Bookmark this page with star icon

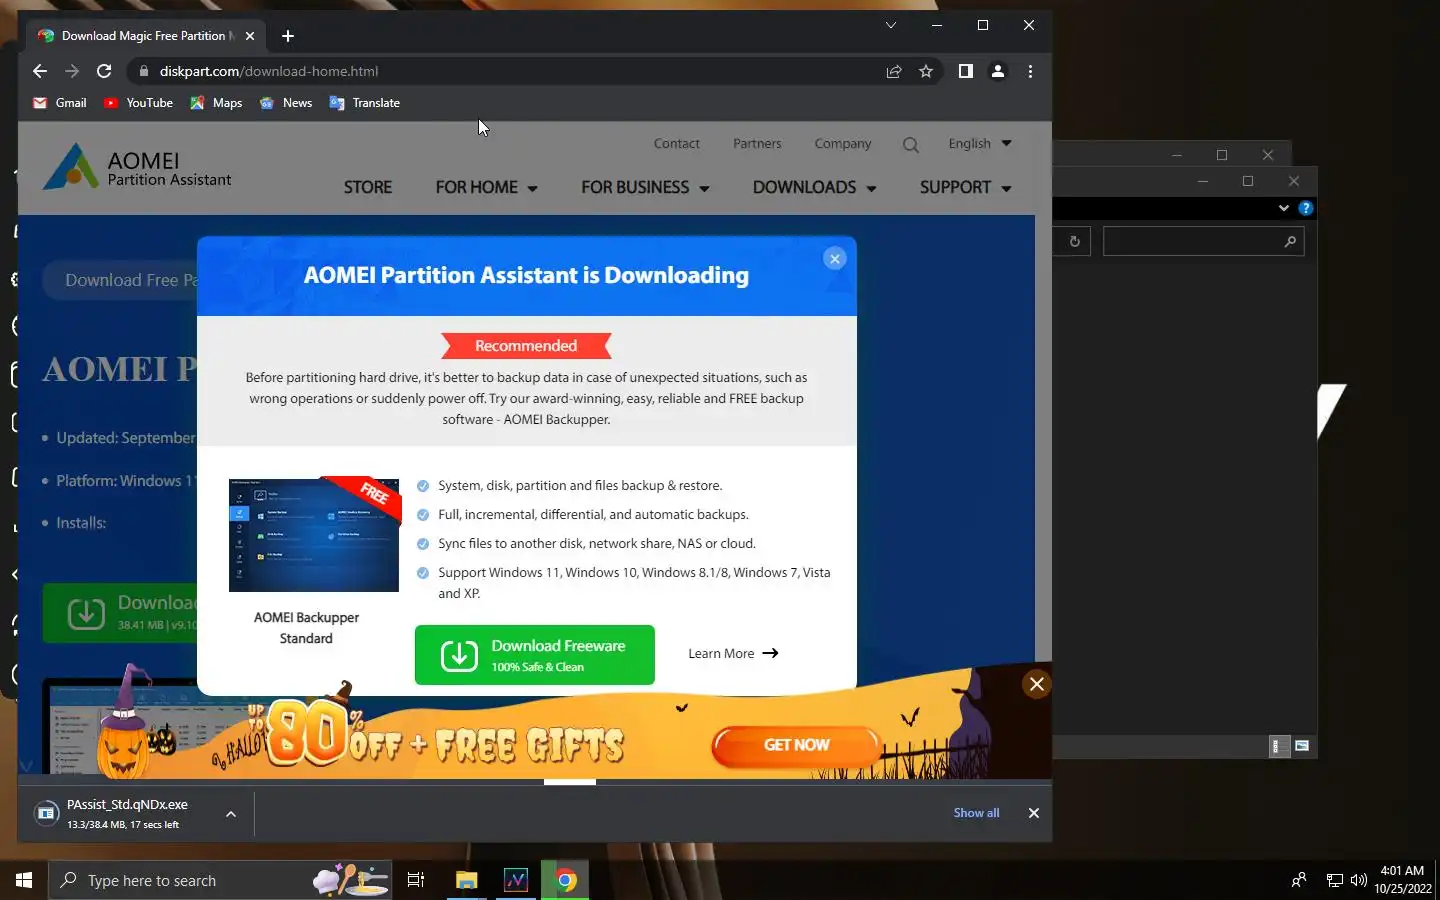pos(926,71)
